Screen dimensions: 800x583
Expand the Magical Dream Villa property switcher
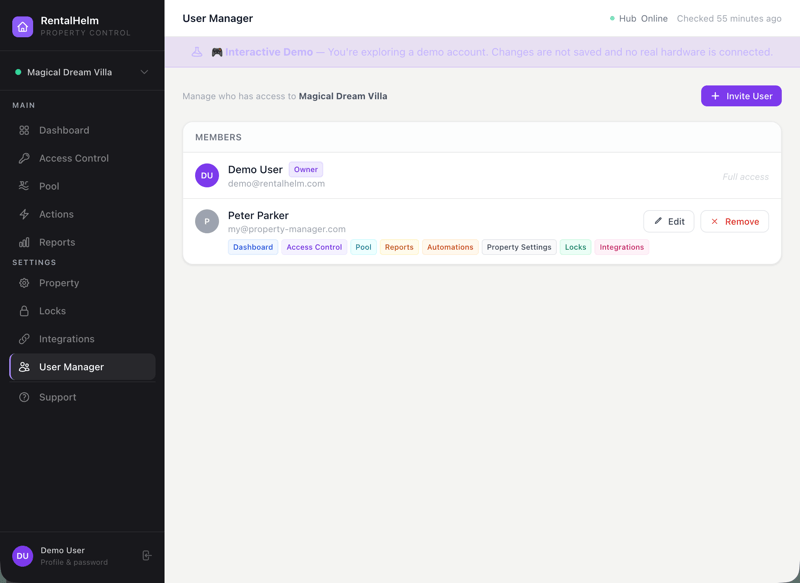tap(82, 72)
